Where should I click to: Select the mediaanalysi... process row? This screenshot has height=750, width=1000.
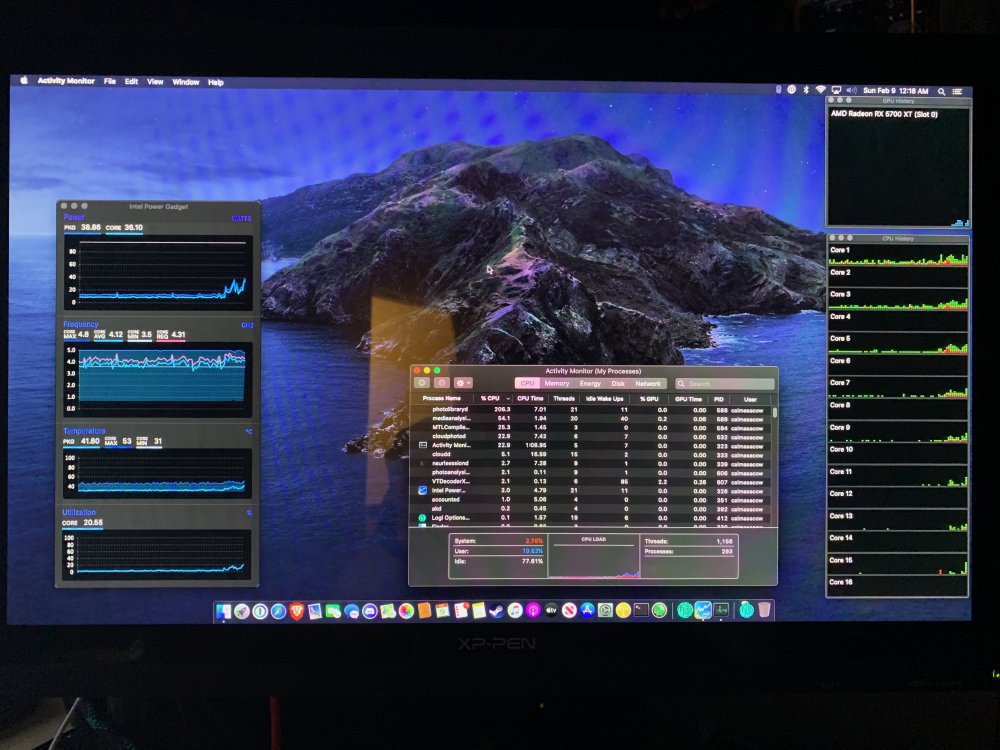tap(592, 418)
